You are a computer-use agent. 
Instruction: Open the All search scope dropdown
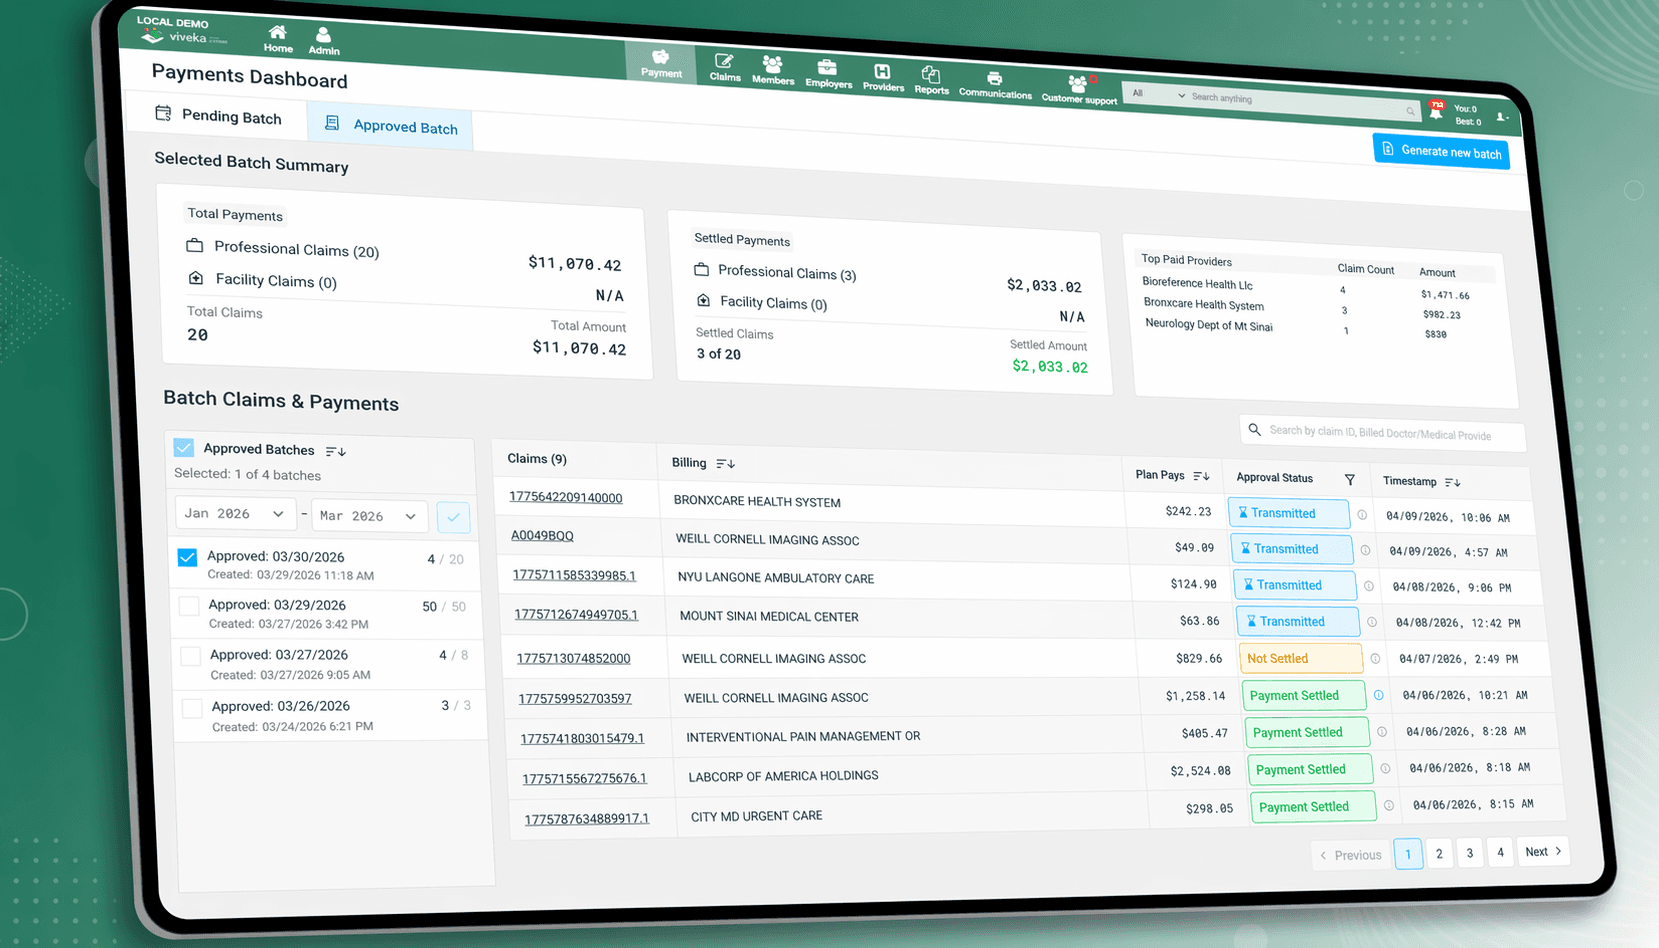[x=1158, y=94]
